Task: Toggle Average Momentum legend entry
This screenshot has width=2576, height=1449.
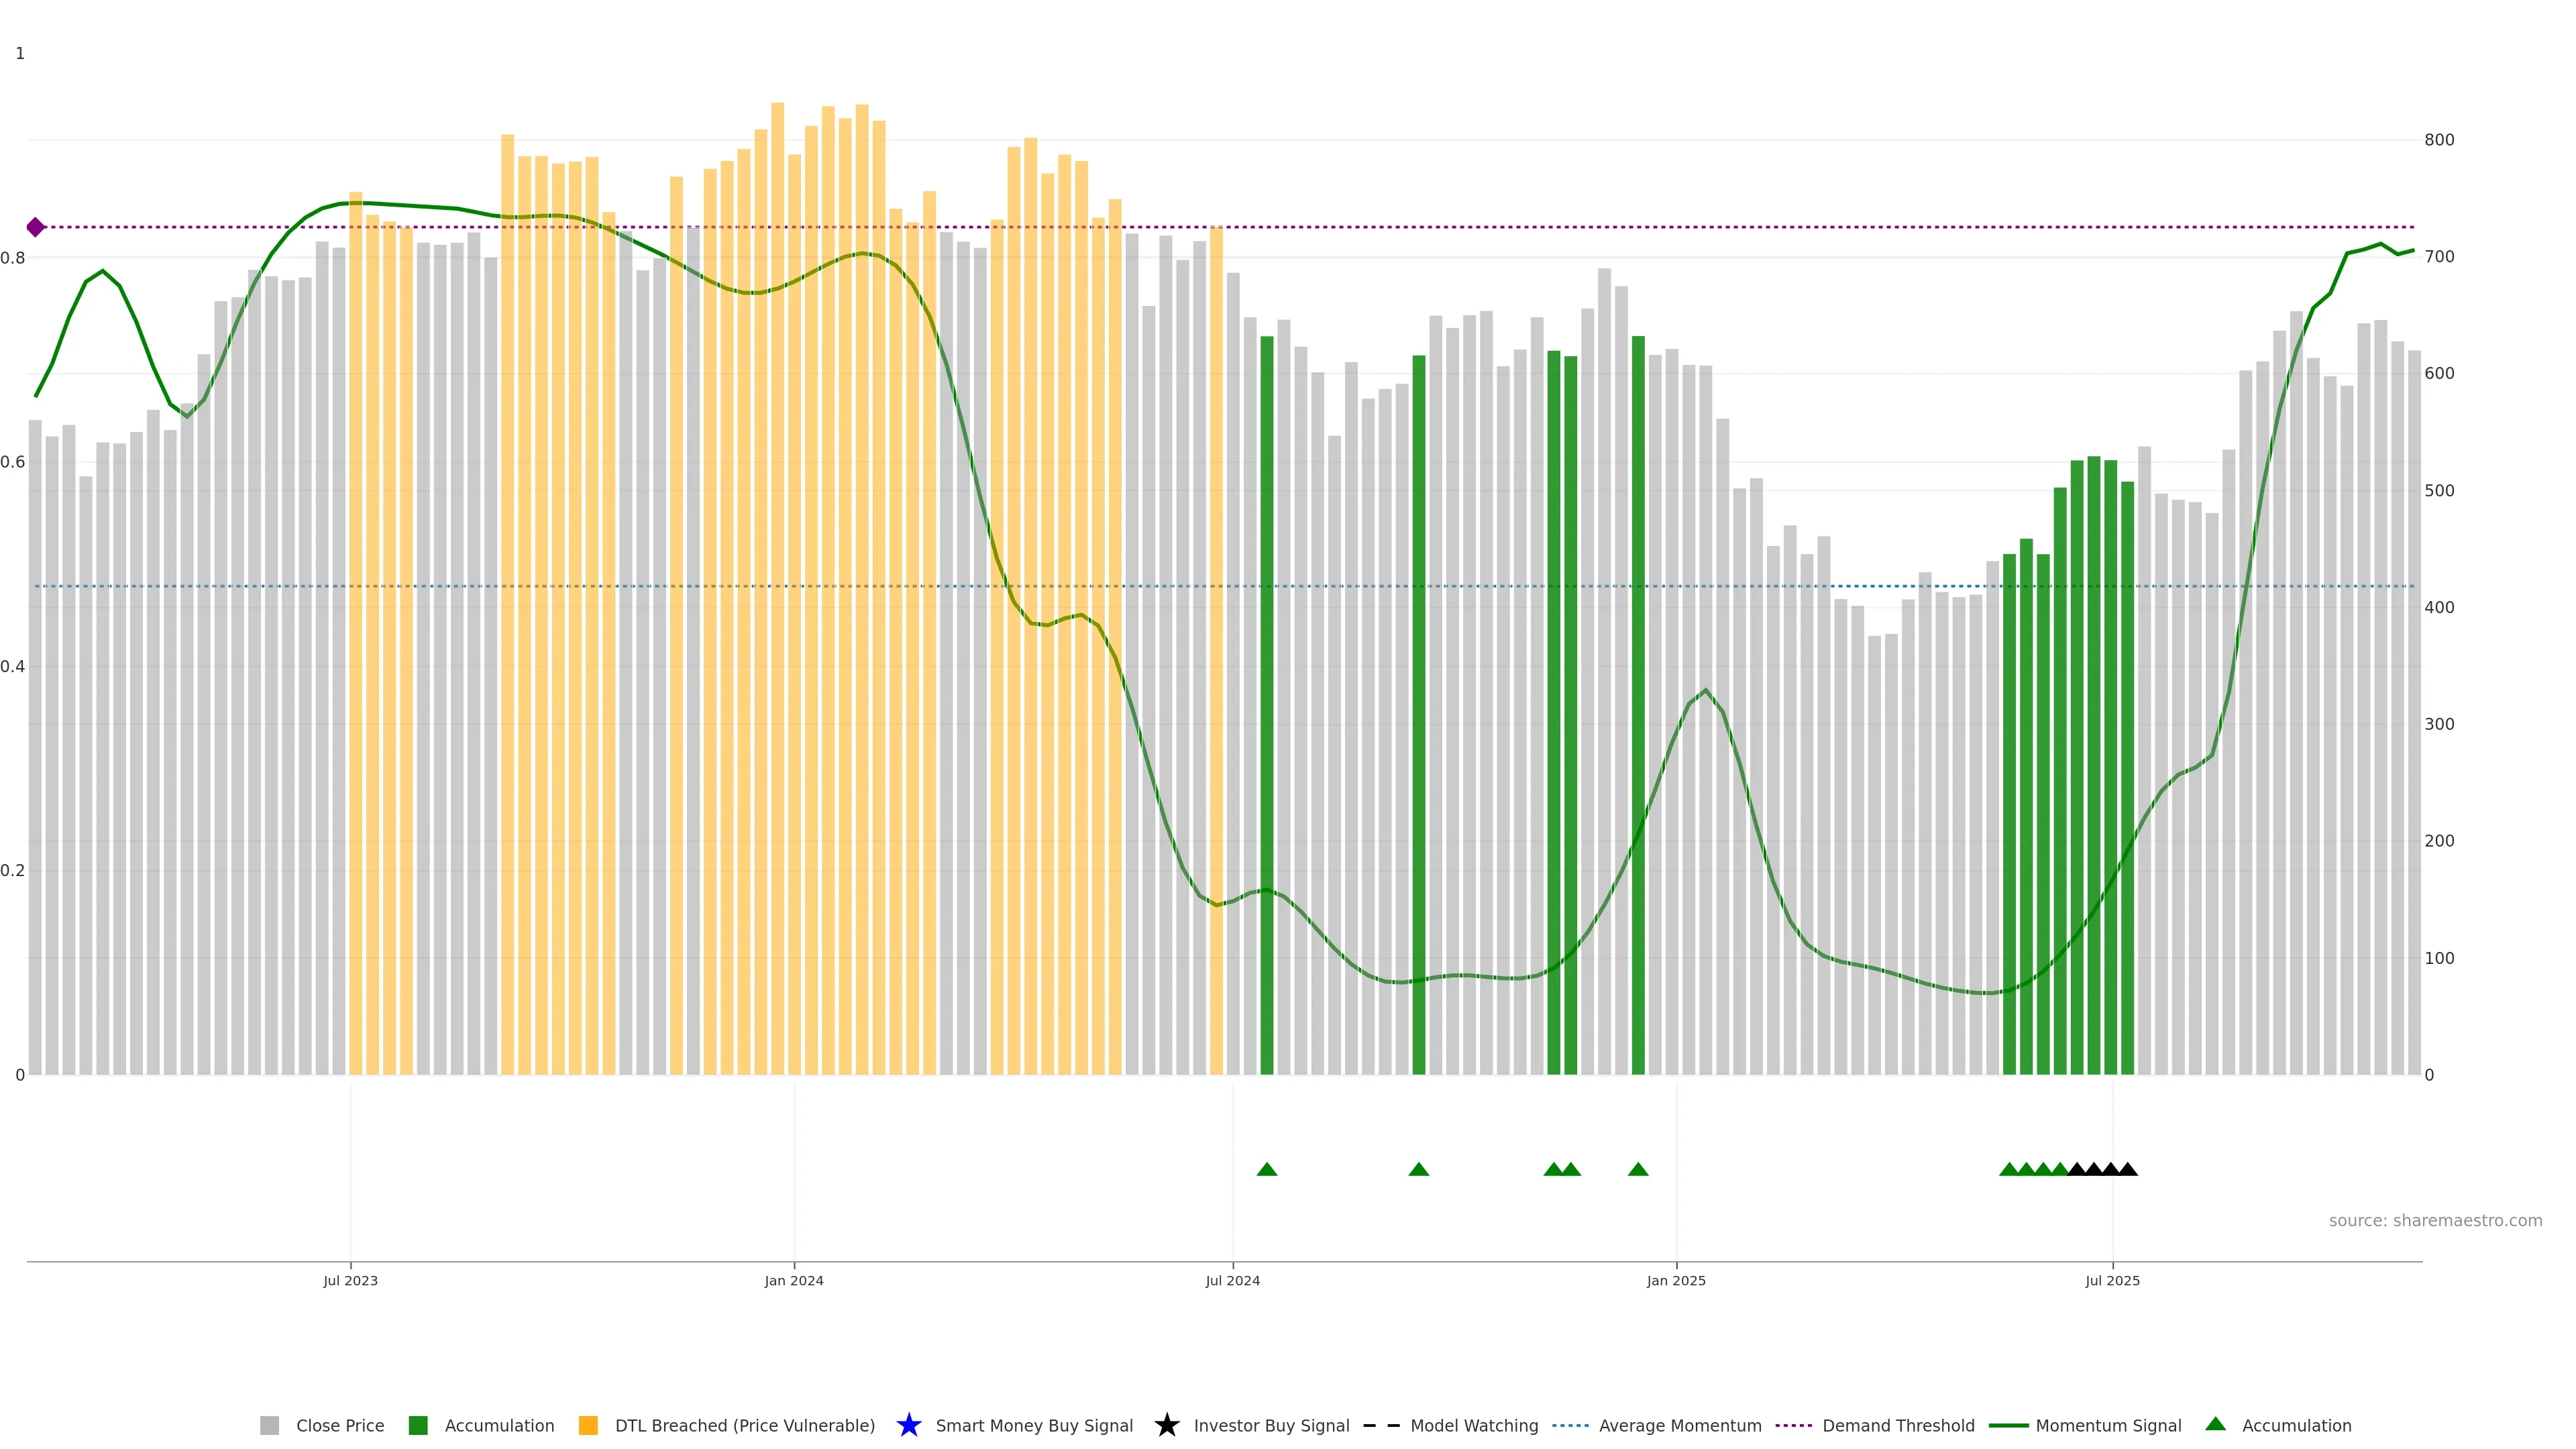Action: tap(1679, 1425)
